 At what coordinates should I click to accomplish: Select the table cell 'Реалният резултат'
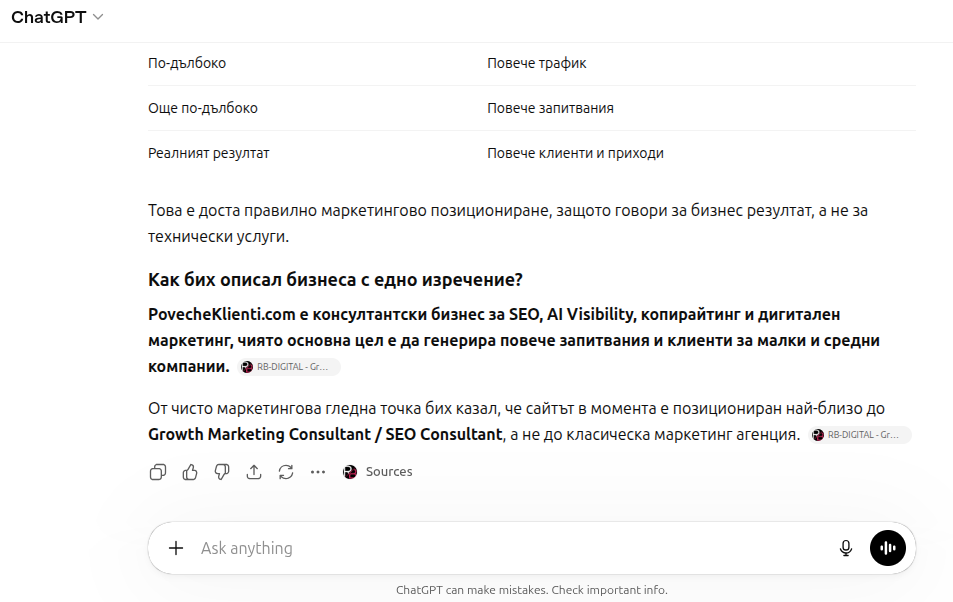click(208, 153)
